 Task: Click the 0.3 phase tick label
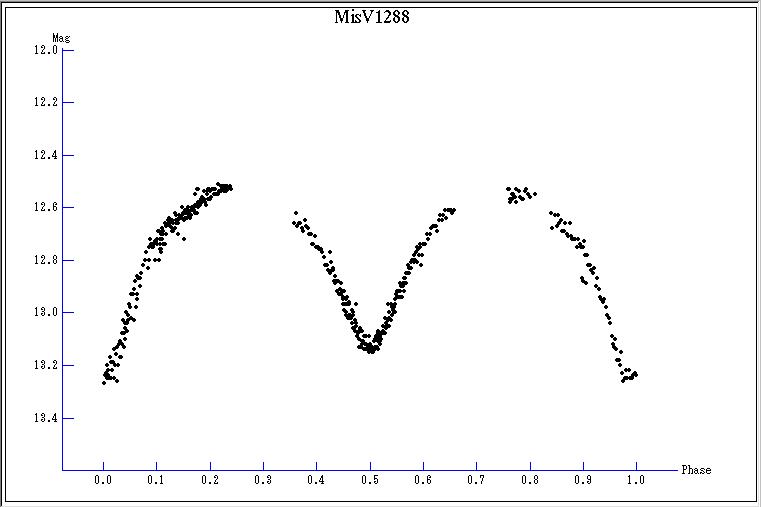click(263, 480)
